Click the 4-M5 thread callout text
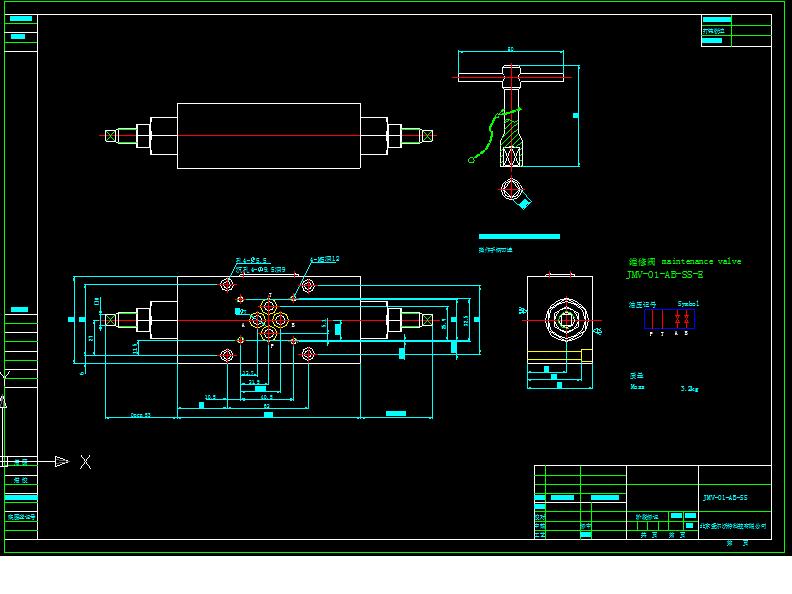The image size is (792, 594). 324,259
